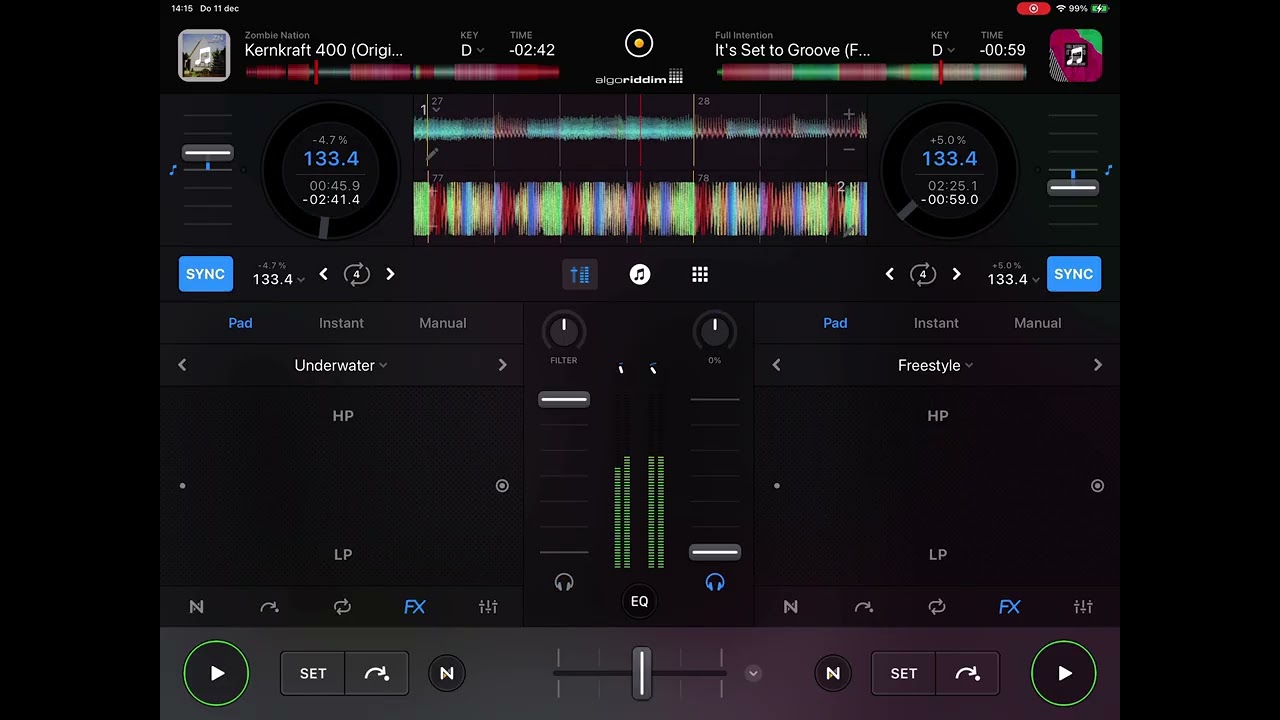The width and height of the screenshot is (1280, 720).
Task: Open the loop tool on right deck tool row
Action: (x=937, y=607)
